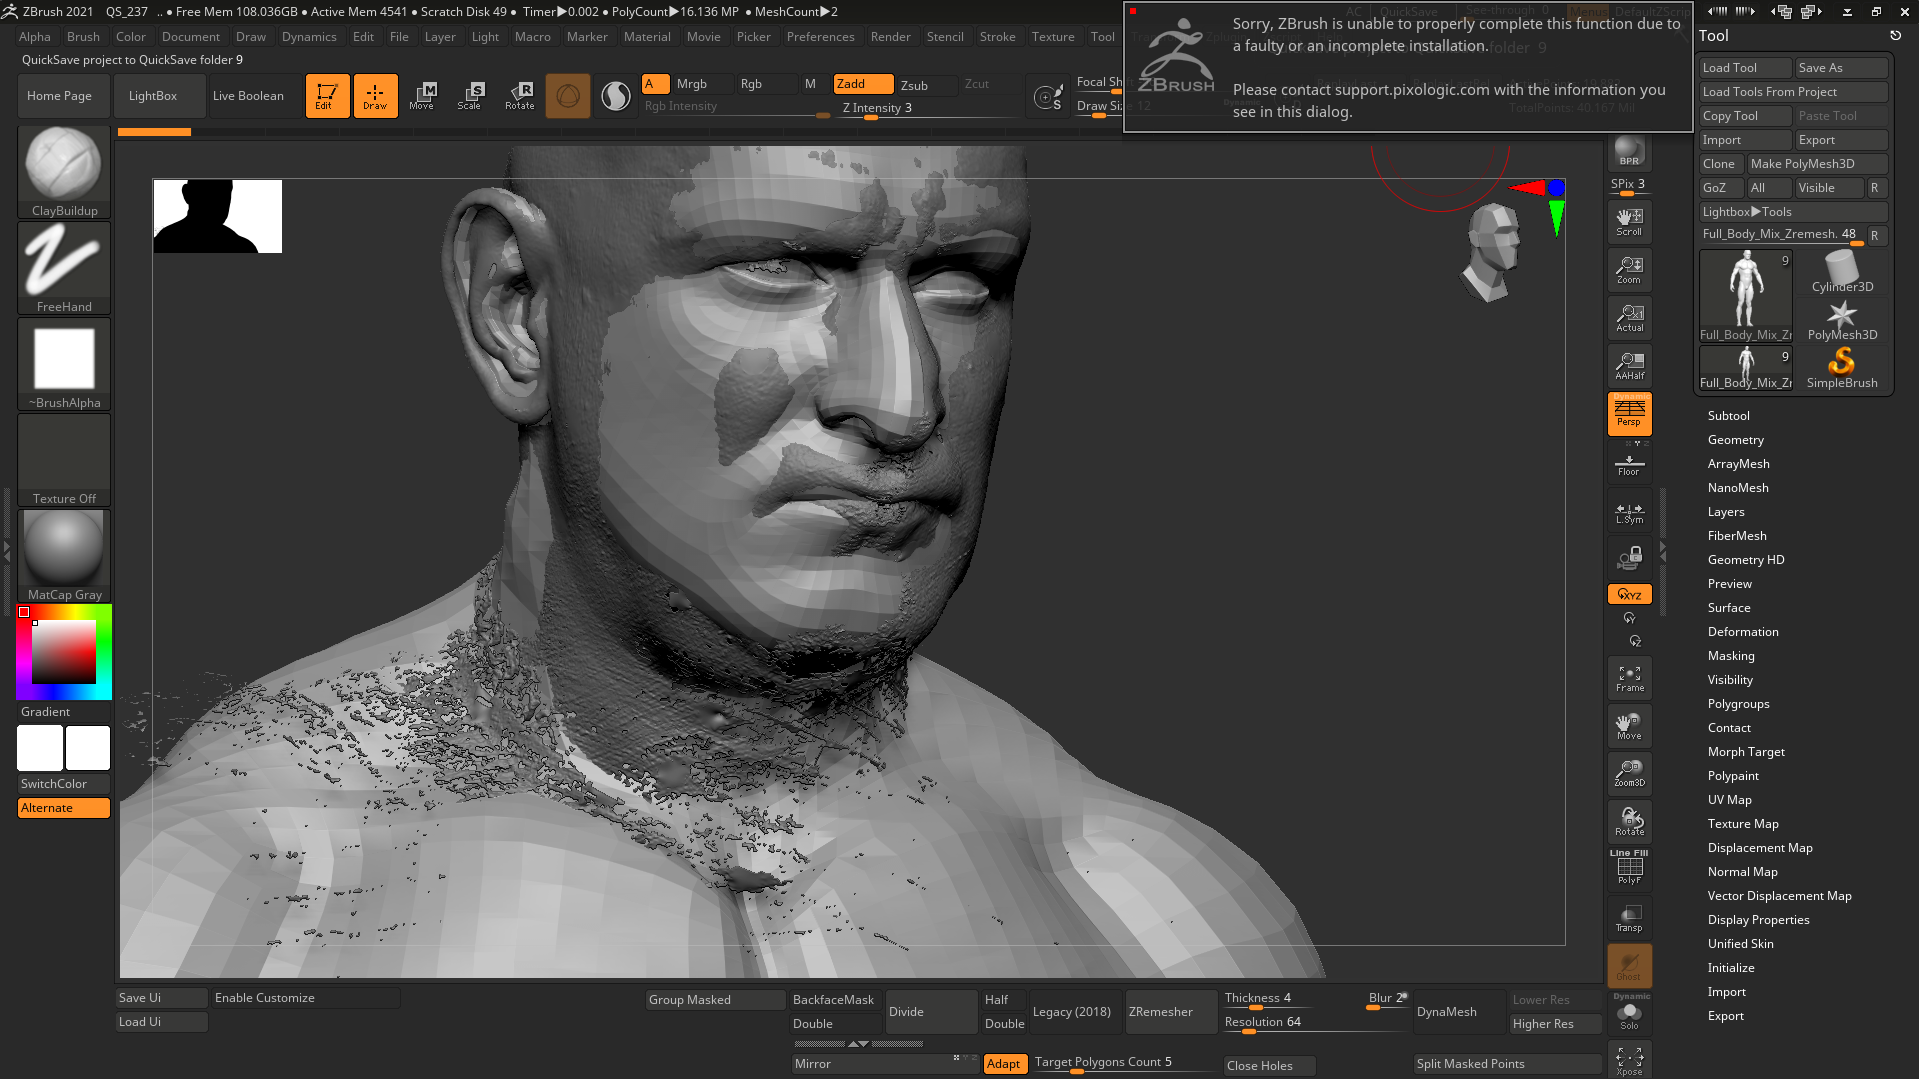This screenshot has height=1079, width=1919.
Task: Toggle PolyF line fill display
Action: tap(1629, 868)
